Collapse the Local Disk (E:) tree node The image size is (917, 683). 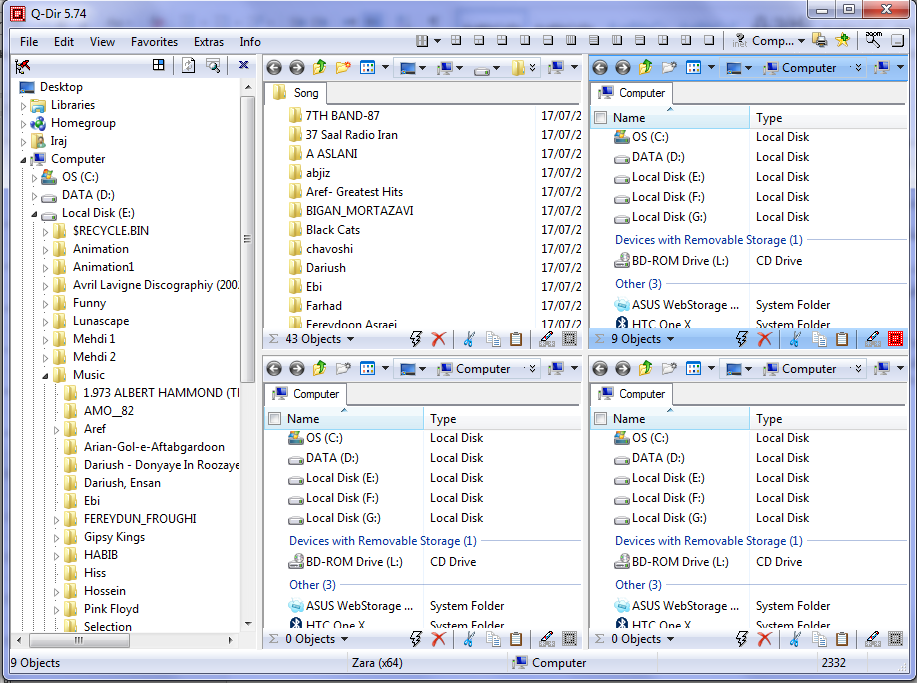tap(35, 214)
